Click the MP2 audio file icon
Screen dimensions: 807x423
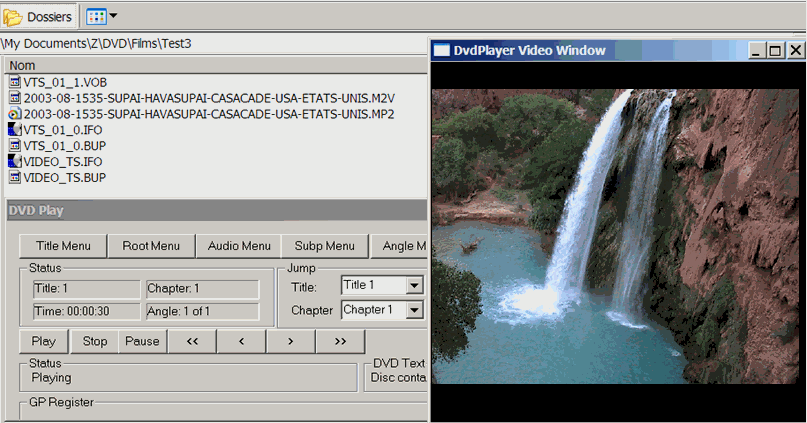[15, 114]
